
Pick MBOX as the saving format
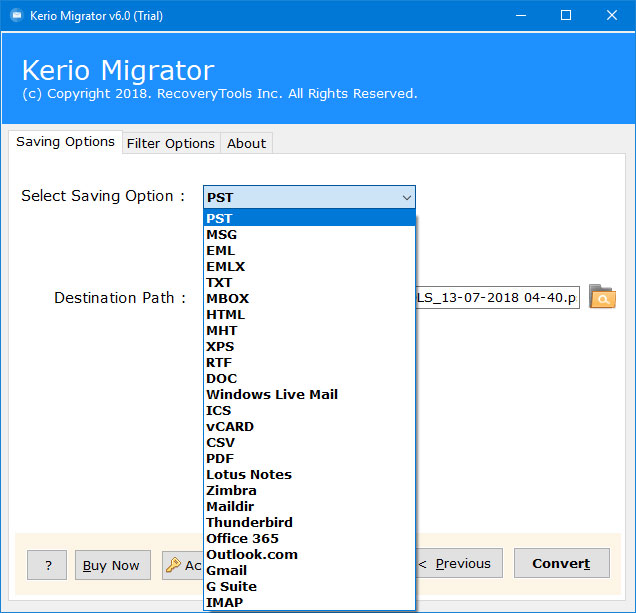pyautogui.click(x=309, y=299)
